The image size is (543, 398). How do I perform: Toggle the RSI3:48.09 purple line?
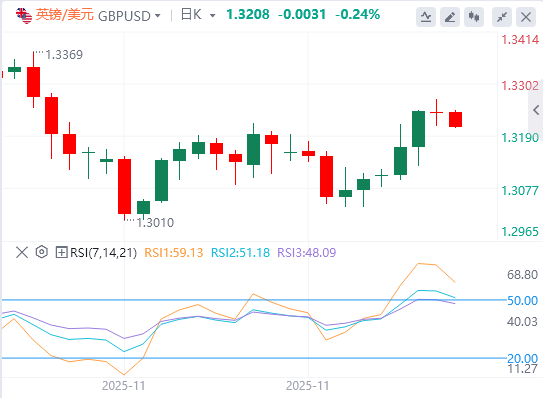(x=306, y=253)
